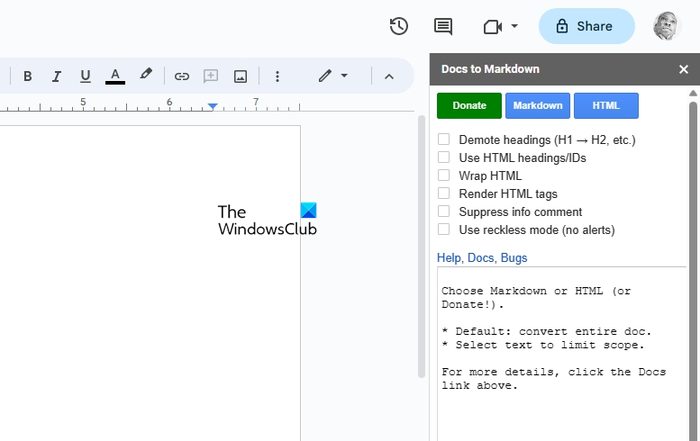Click the sidebar vertical scrollbar
Image resolution: width=700 pixels, height=441 pixels.
pyautogui.click(x=693, y=271)
